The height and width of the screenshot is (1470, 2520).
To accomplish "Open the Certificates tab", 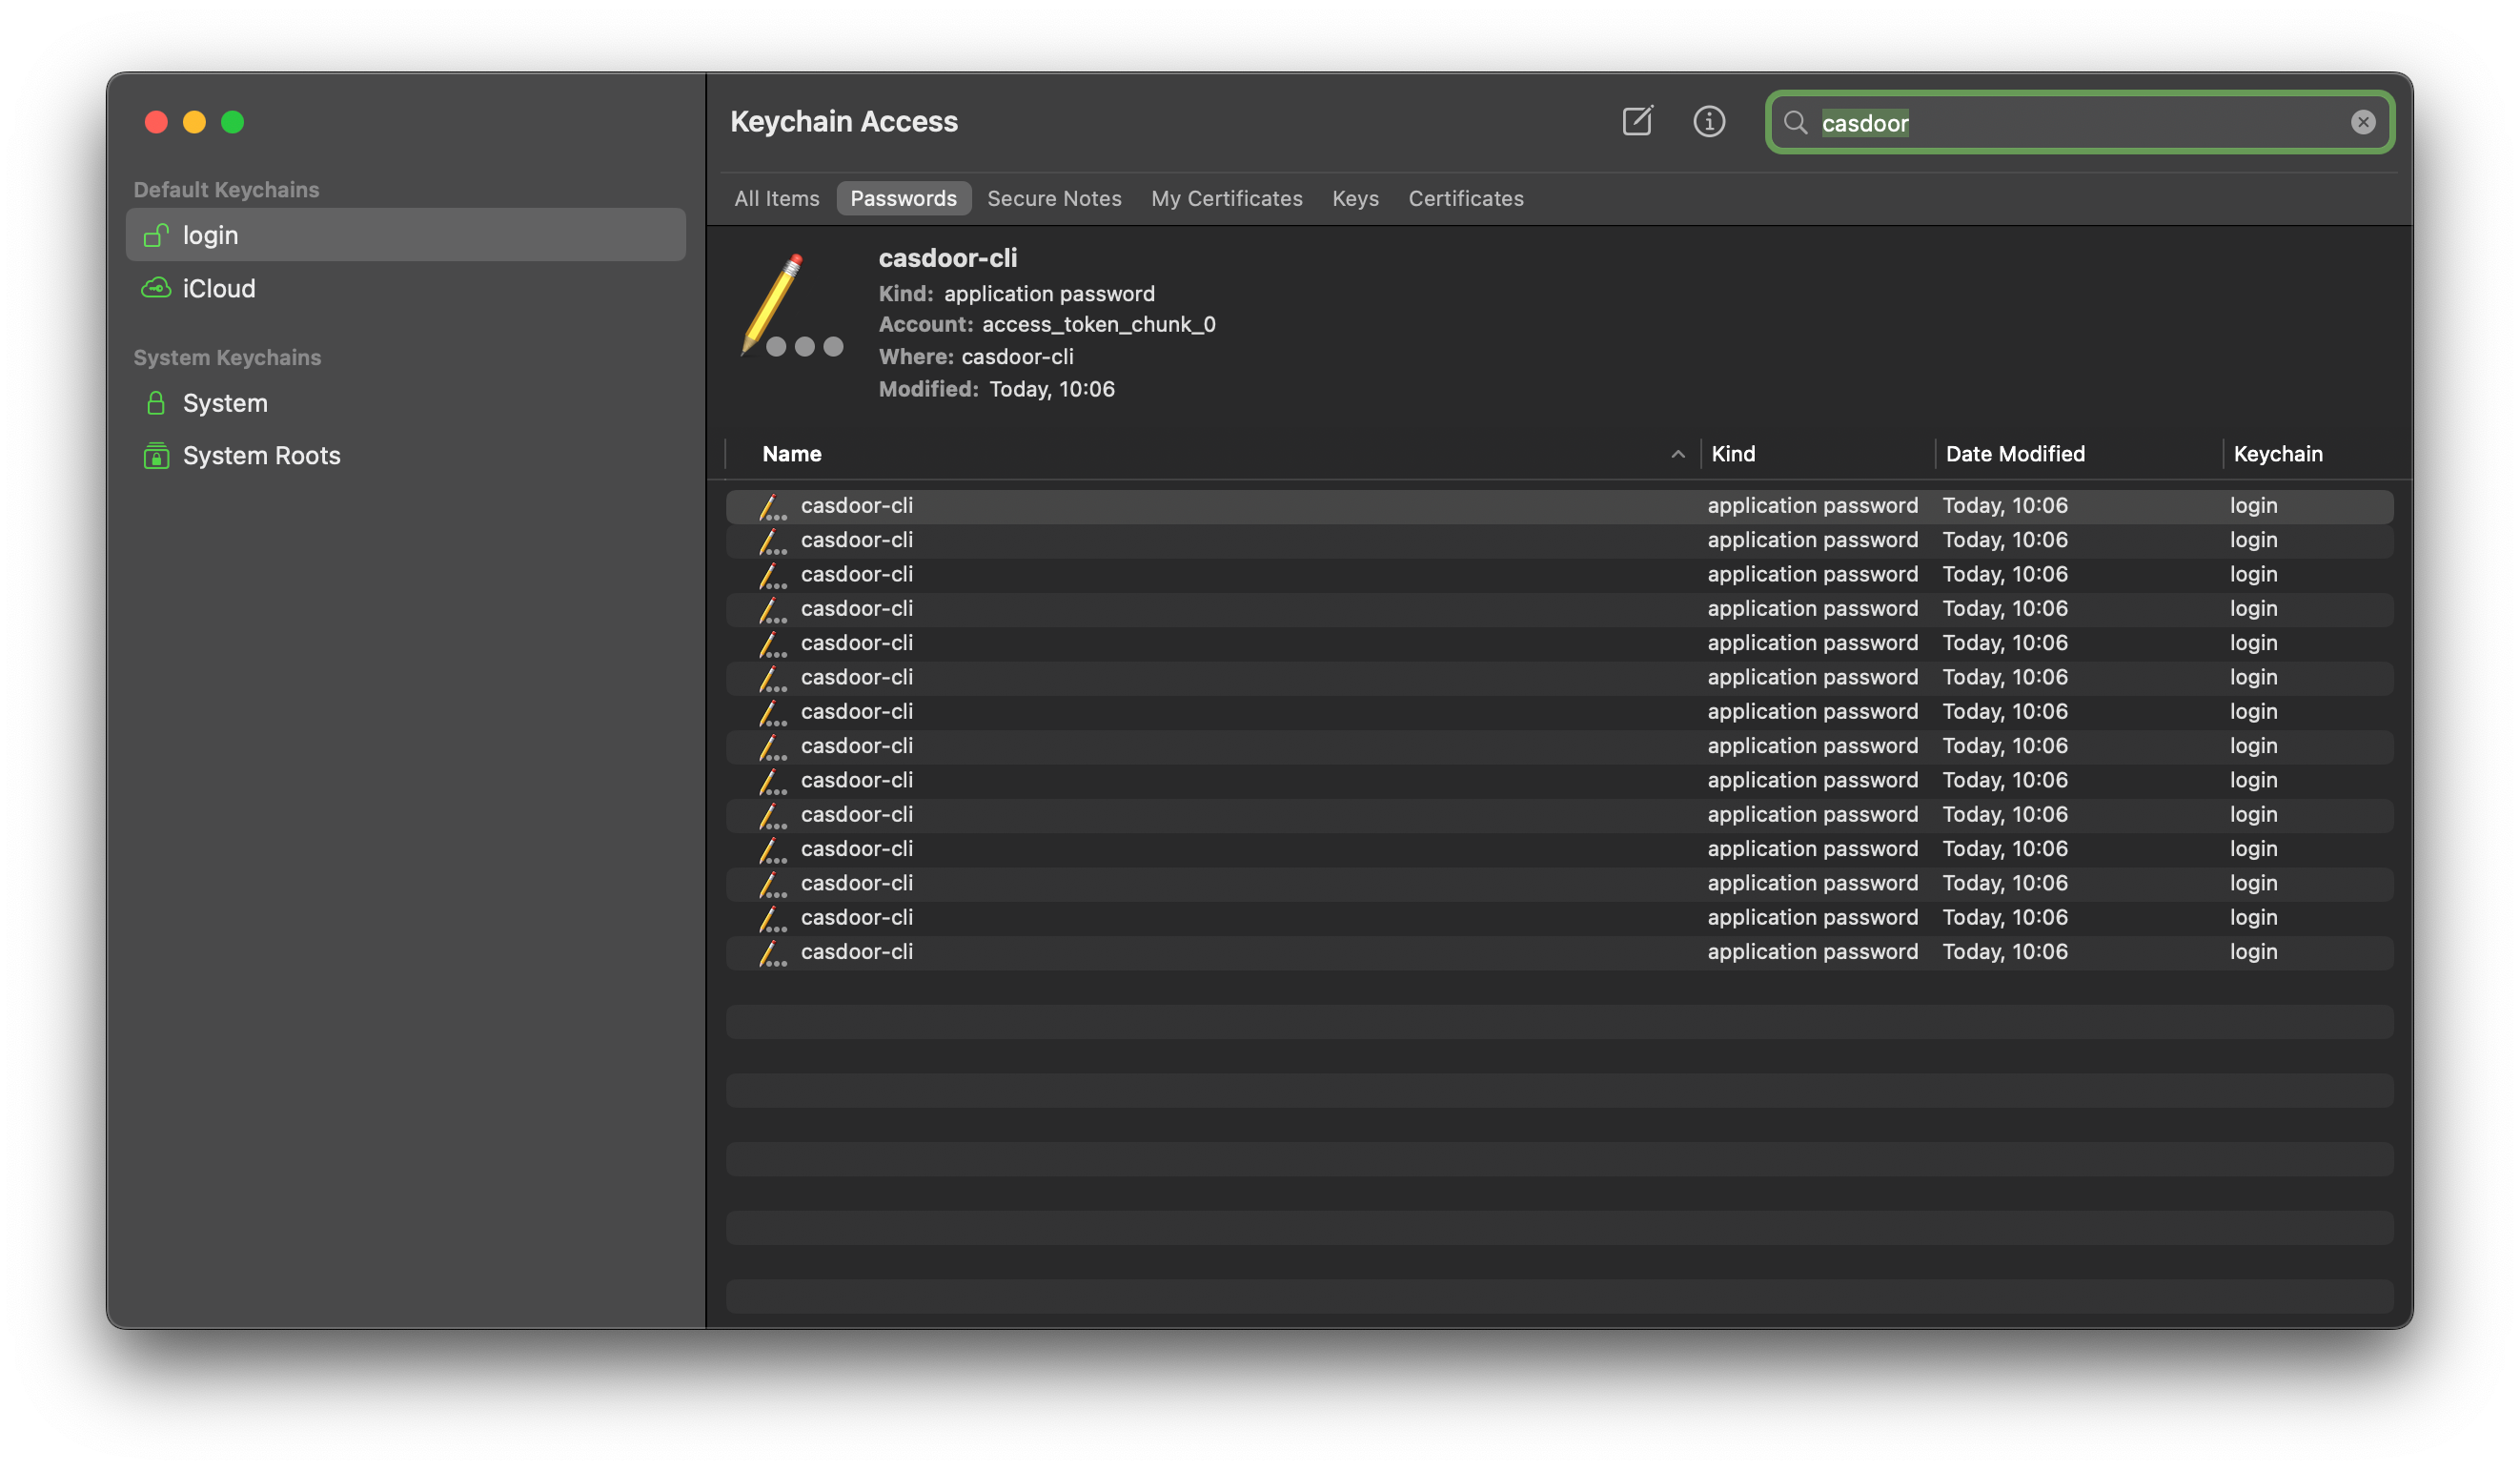I will pyautogui.click(x=1465, y=198).
